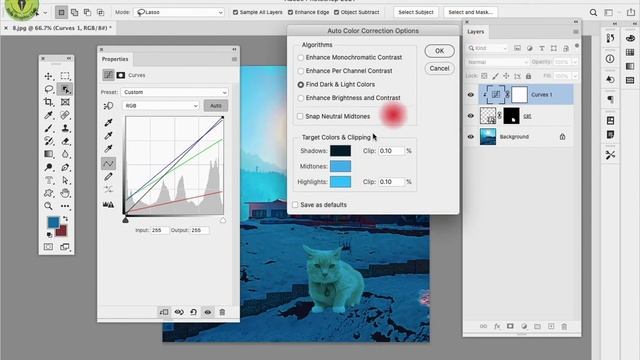Click the black point eyedropper in Curves
640x360 pixels.
(108, 122)
